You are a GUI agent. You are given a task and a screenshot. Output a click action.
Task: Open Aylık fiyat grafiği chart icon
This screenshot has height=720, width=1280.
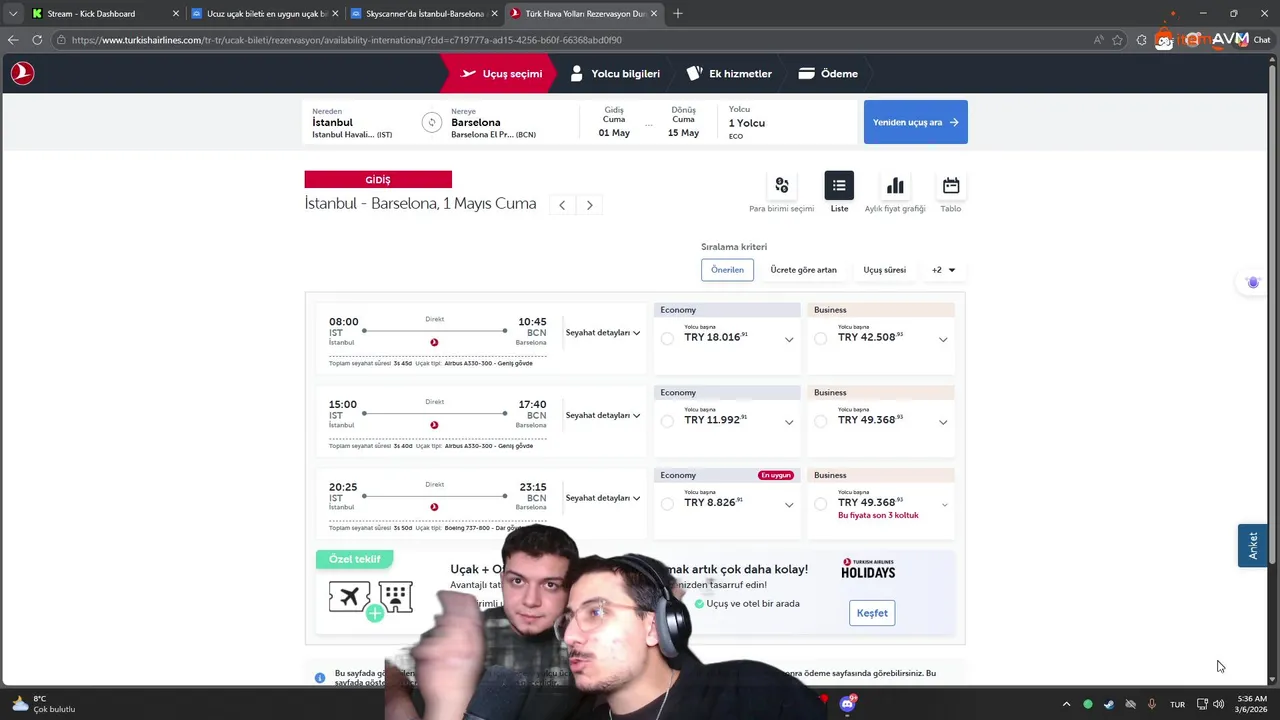tap(895, 185)
